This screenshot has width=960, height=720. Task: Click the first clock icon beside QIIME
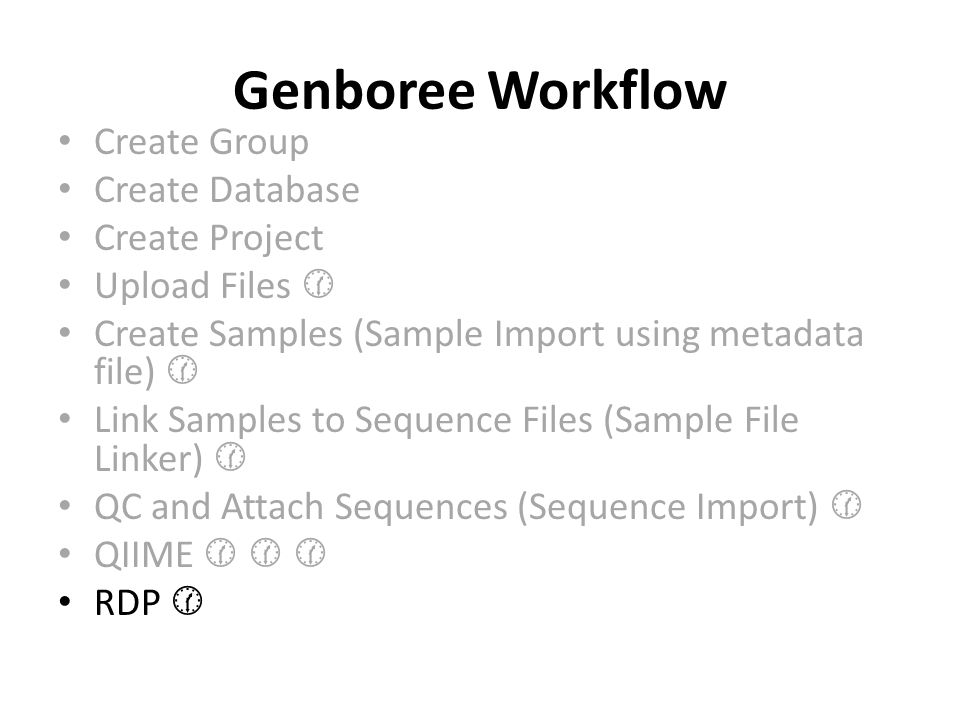tap(220, 553)
